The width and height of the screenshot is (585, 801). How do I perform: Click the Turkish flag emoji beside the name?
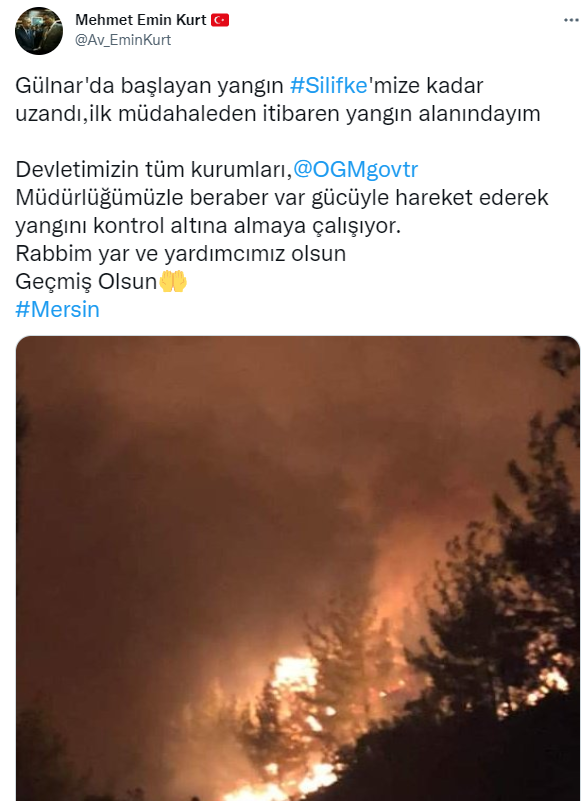click(x=220, y=20)
